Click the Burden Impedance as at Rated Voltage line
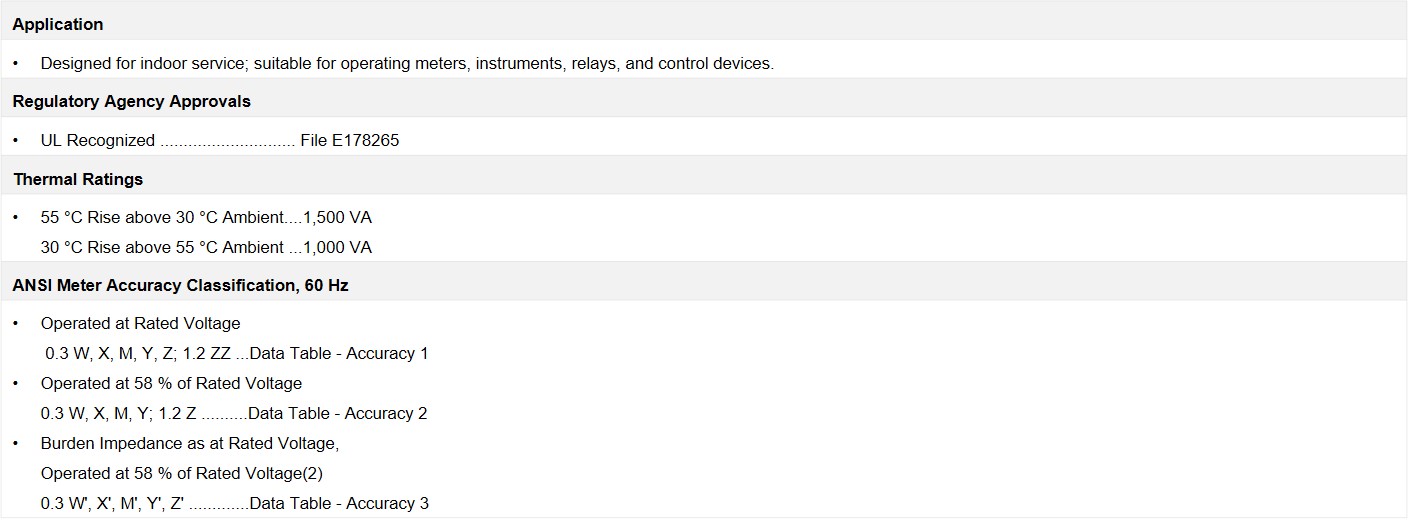The width and height of the screenshot is (1408, 523). coord(190,444)
